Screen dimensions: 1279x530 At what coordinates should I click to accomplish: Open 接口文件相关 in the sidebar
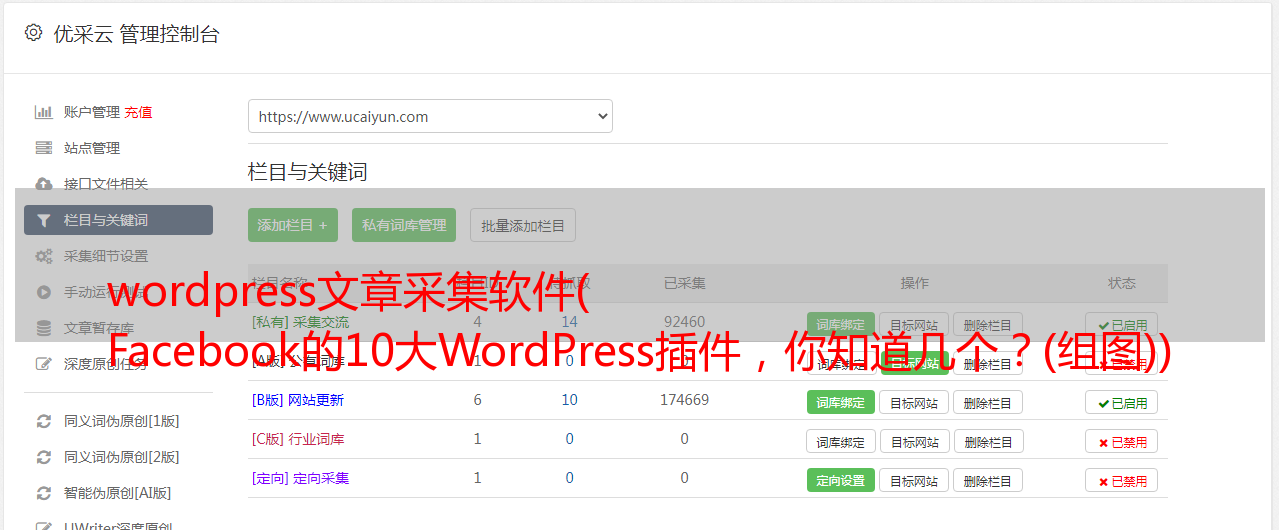[106, 184]
